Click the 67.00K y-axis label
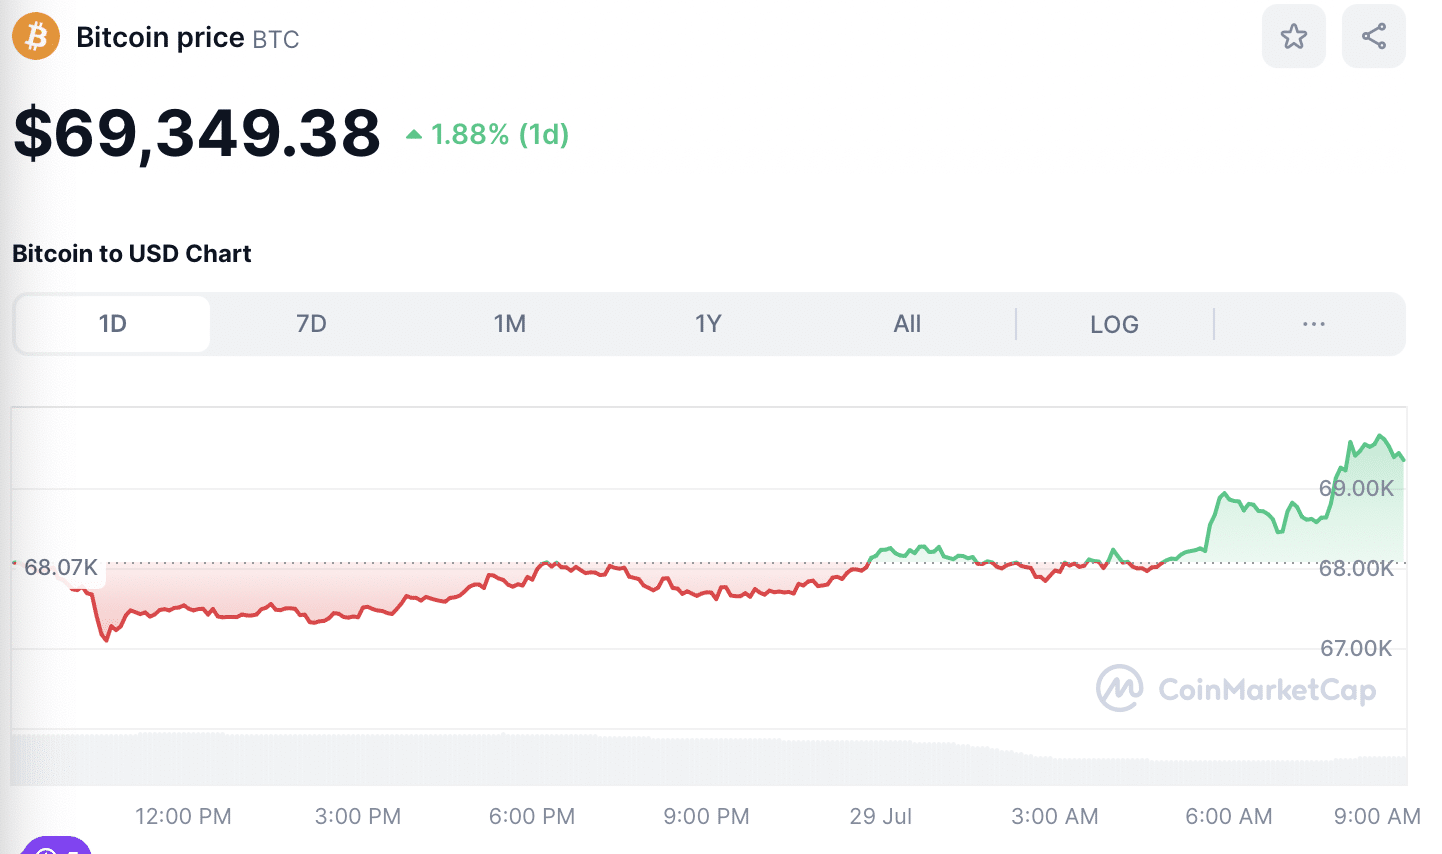 [1356, 648]
